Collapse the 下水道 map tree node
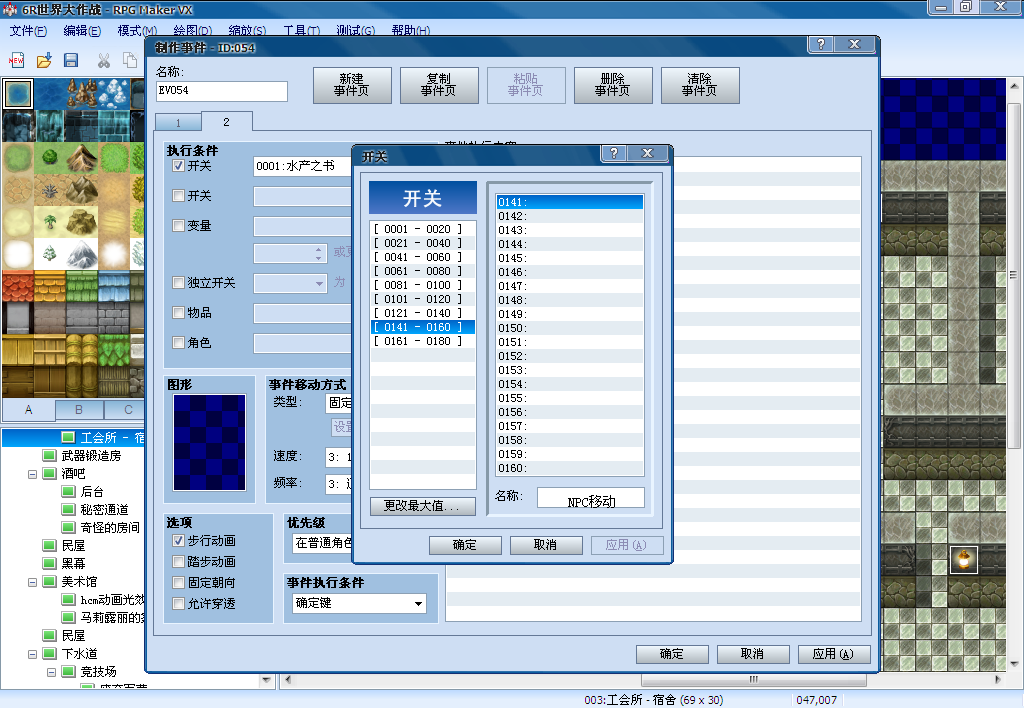Viewport: 1024px width, 708px height. 32,654
